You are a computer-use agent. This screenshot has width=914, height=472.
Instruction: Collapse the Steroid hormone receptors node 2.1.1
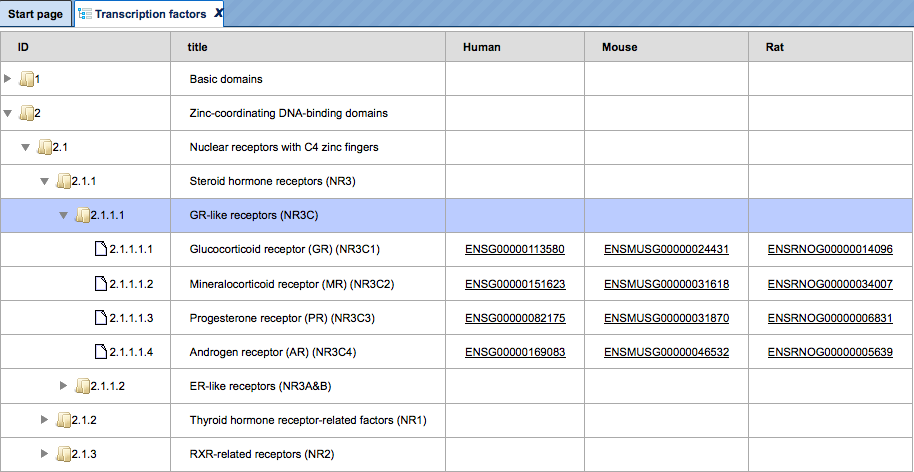[x=45, y=182]
